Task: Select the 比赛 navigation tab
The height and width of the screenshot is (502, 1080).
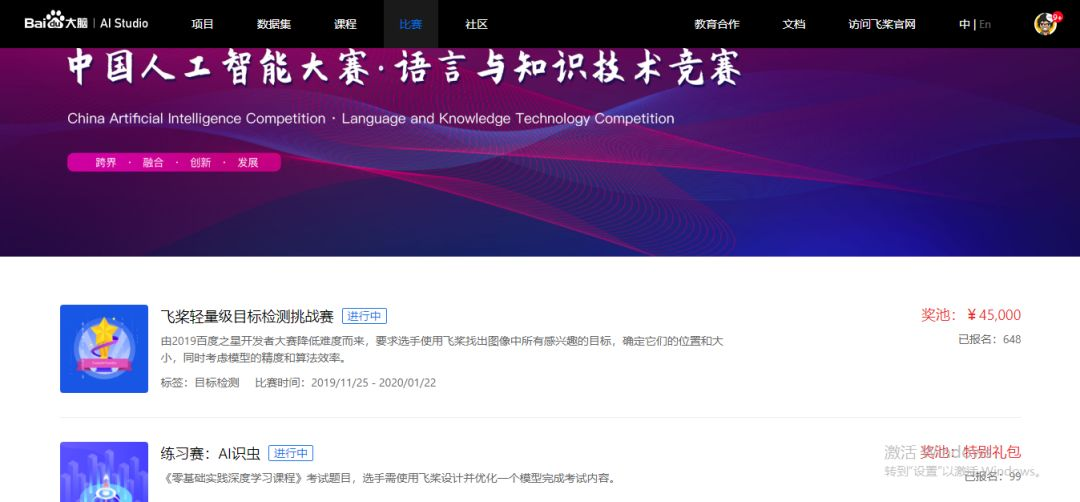Action: [x=411, y=24]
